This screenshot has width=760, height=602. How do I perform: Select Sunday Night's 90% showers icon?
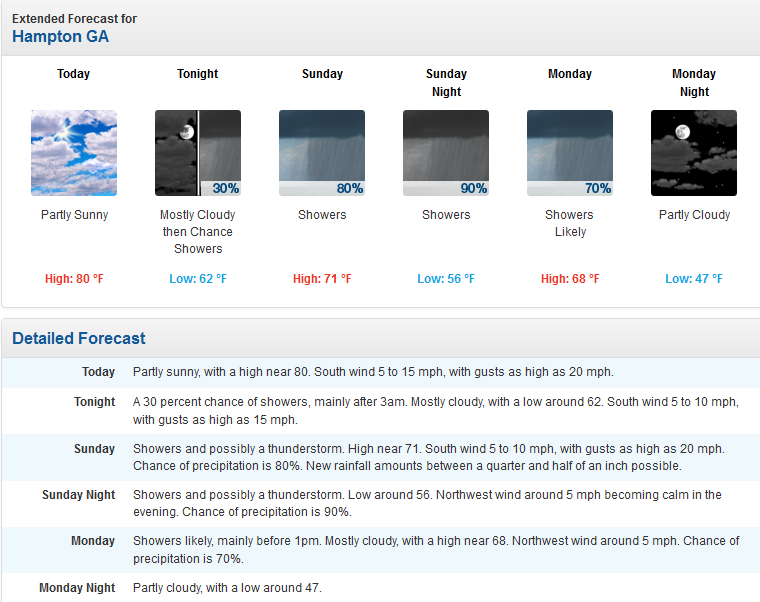[x=446, y=153]
